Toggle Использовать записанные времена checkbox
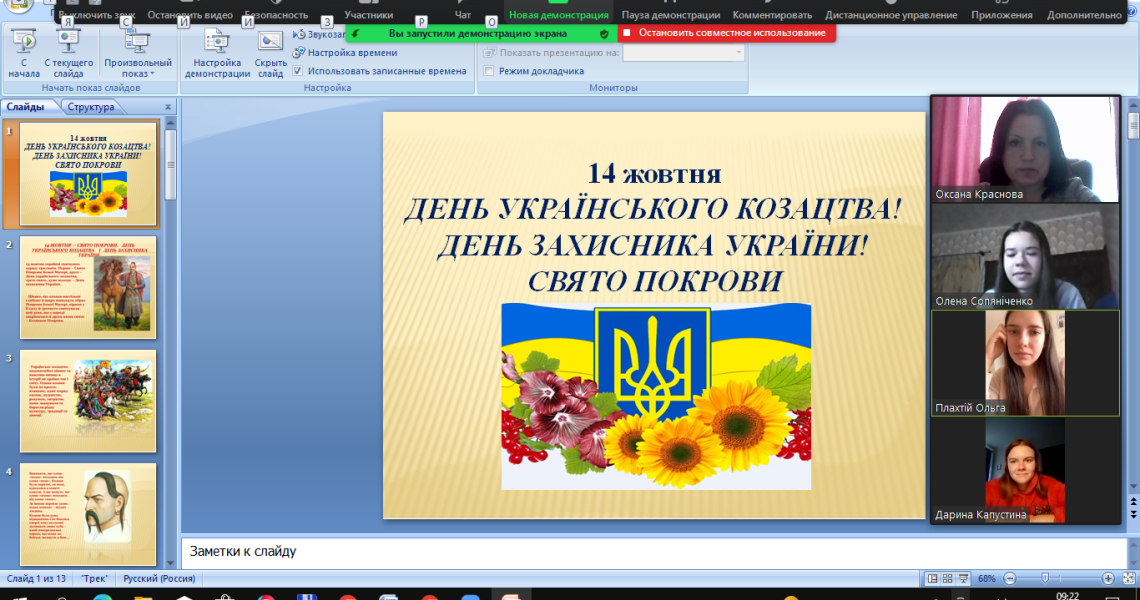 click(297, 71)
